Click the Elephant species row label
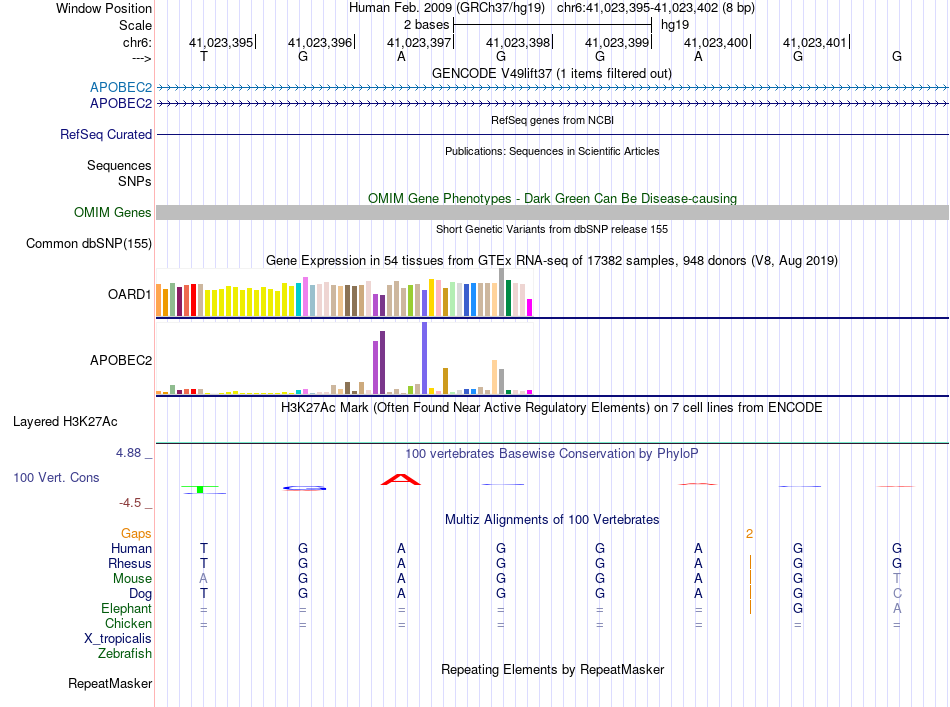 (127, 608)
